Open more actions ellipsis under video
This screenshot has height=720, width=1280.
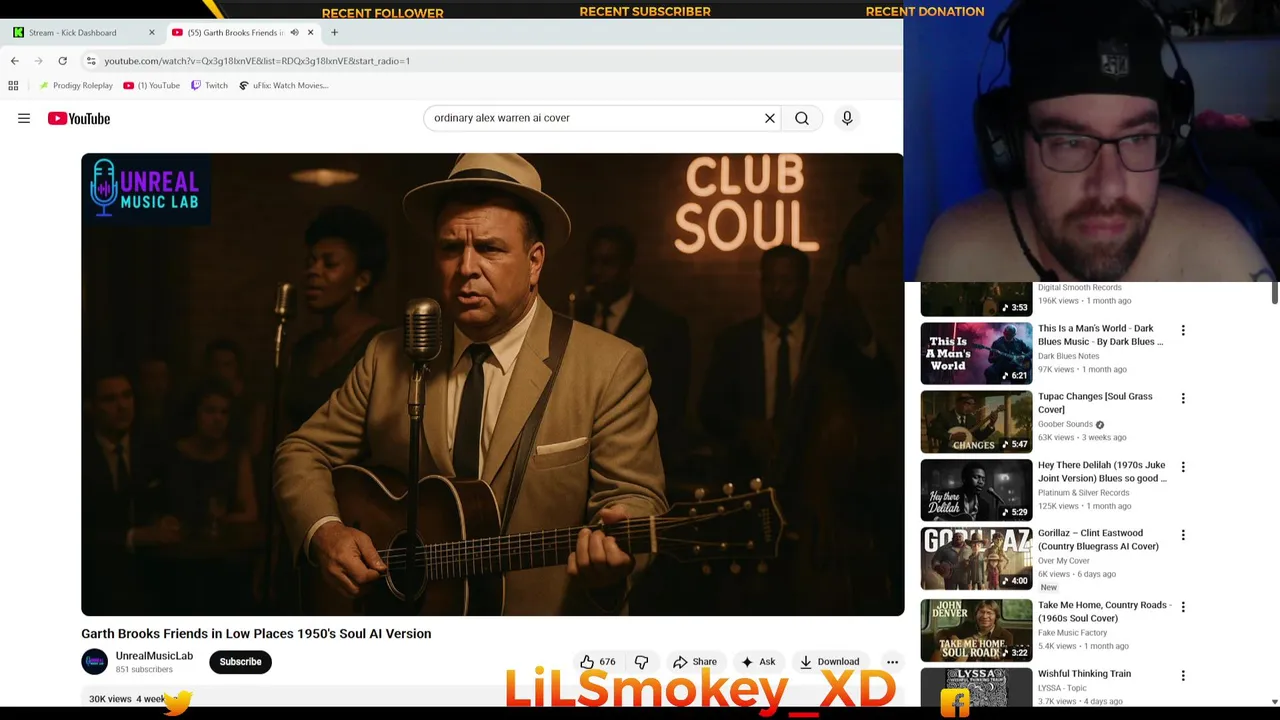(892, 662)
